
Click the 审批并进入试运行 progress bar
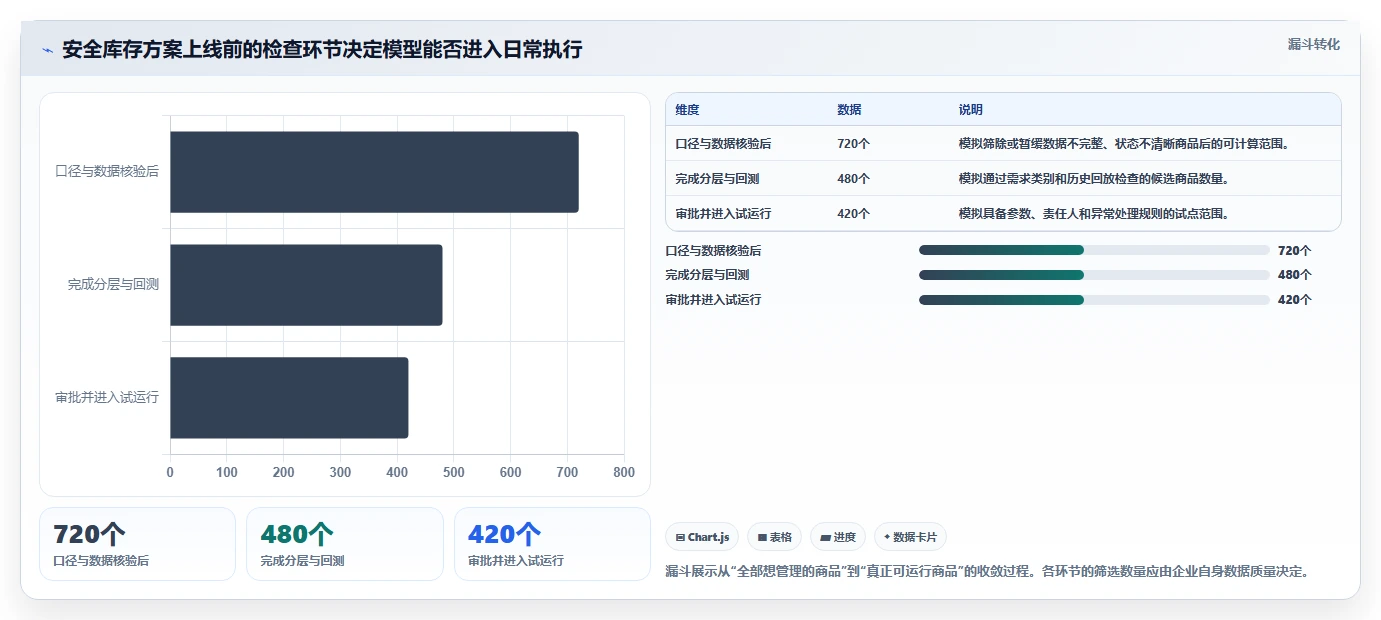click(x=1094, y=300)
